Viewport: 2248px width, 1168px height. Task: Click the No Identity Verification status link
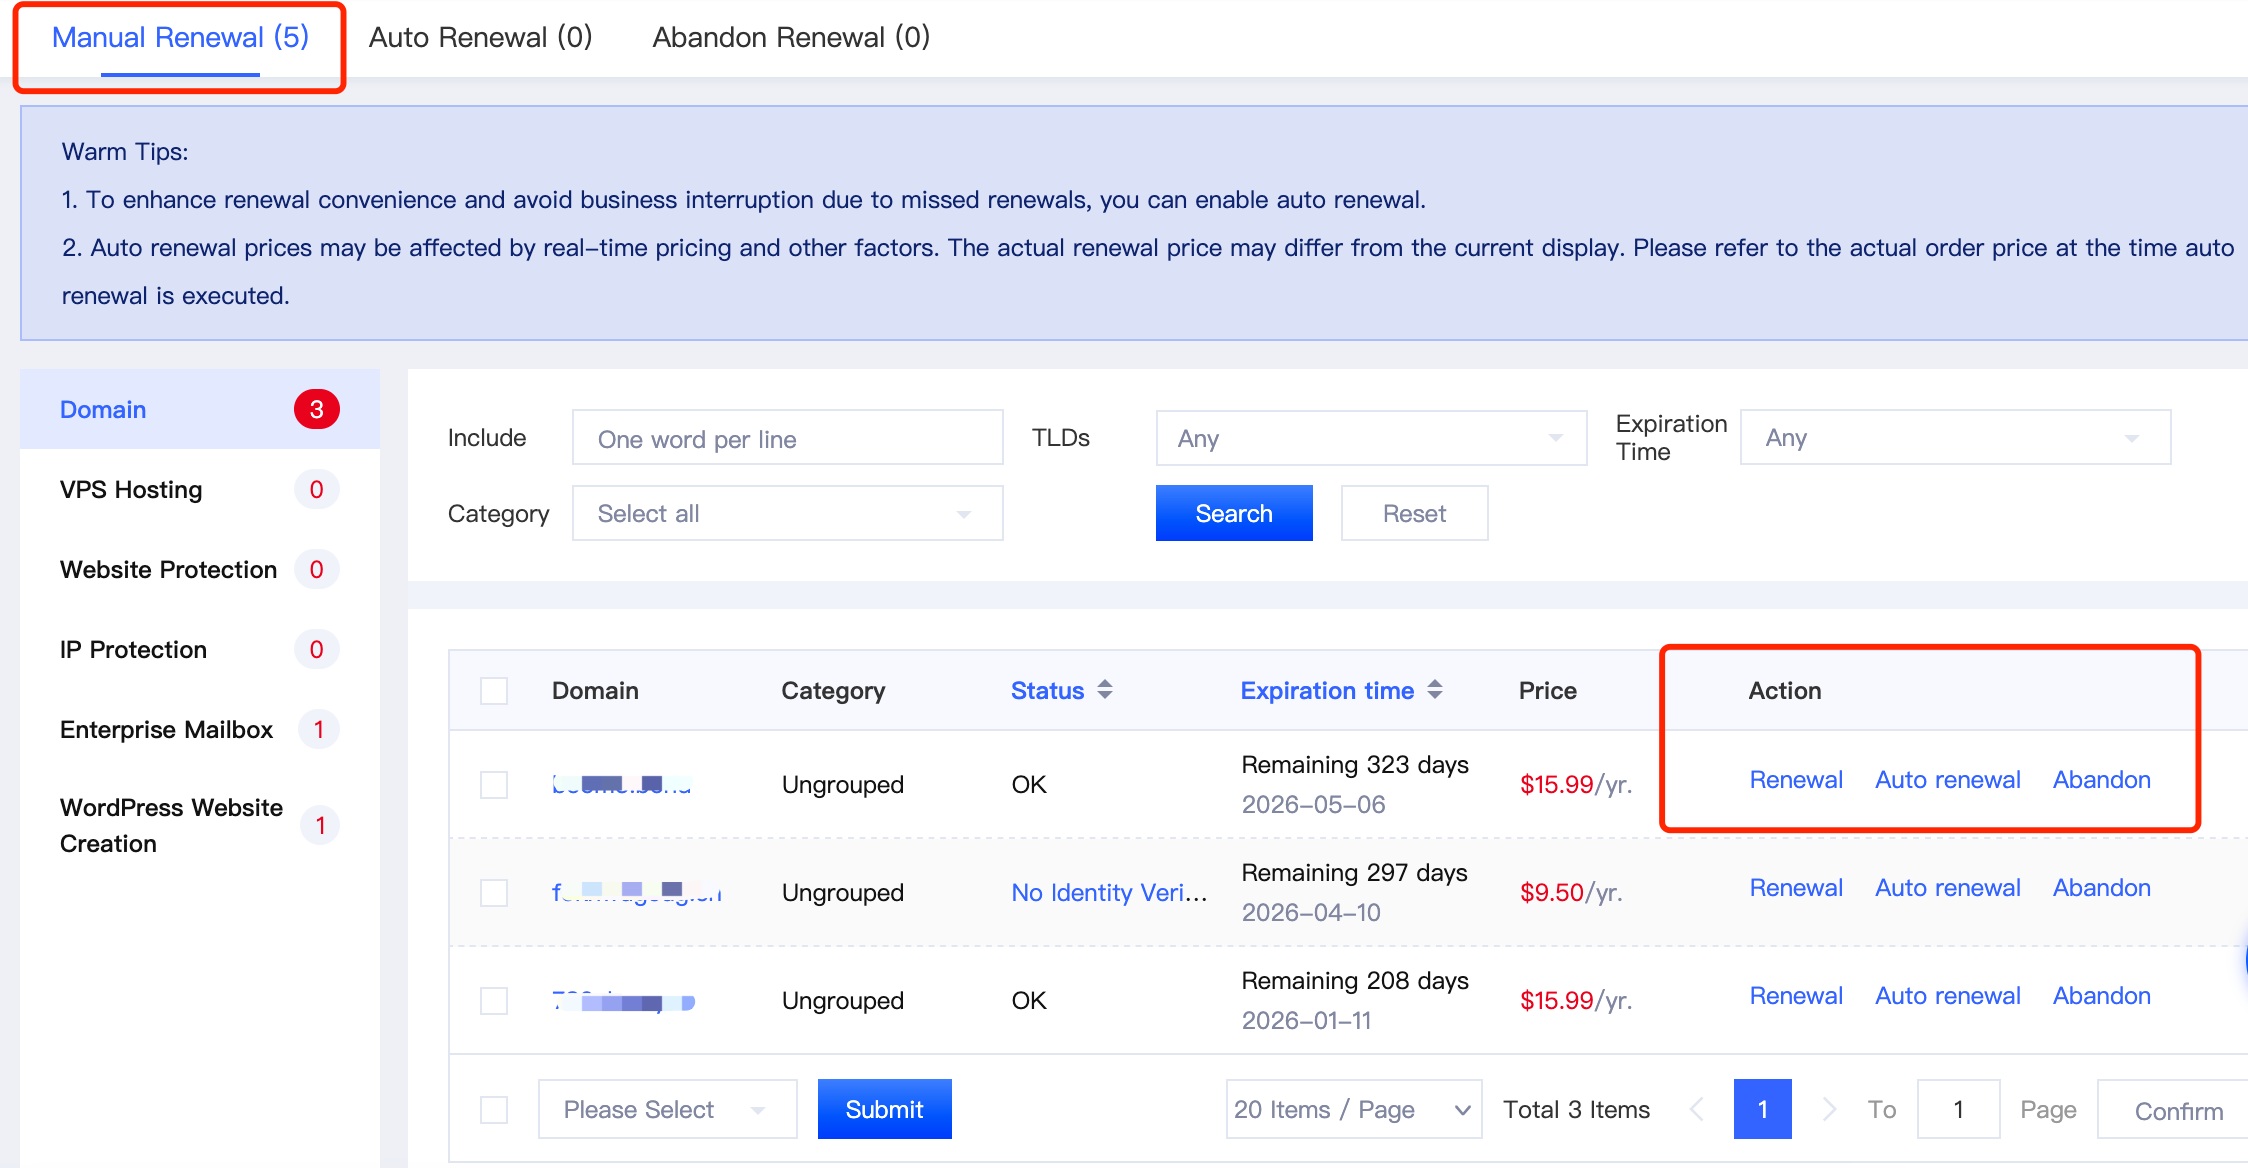[x=1109, y=892]
